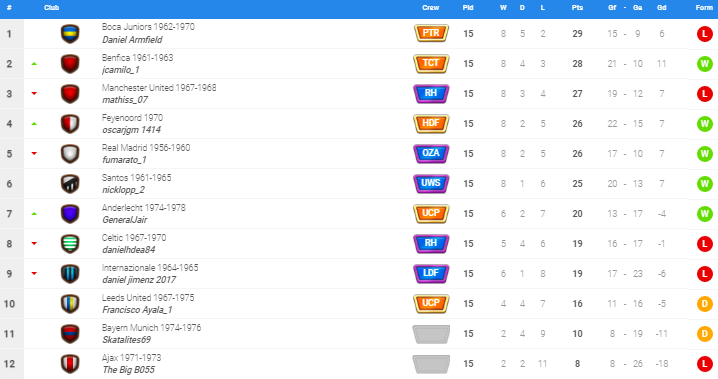718x379 pixels.
Task: Click the HDF crew badge
Action: (x=431, y=123)
